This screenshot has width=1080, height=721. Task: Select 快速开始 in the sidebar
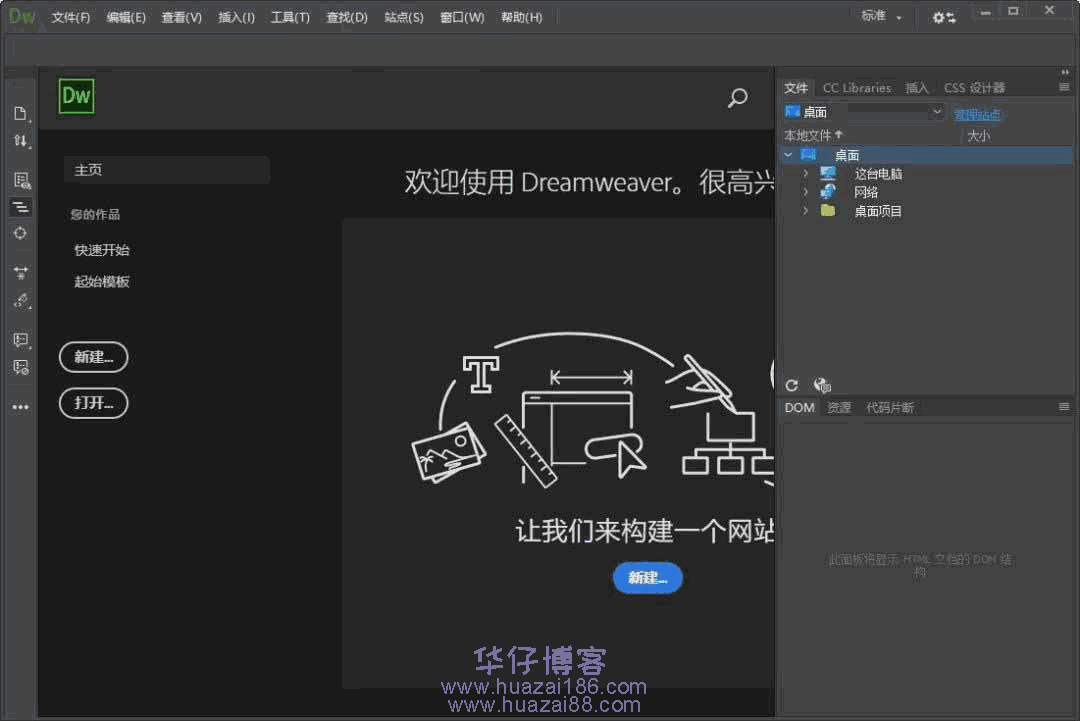(x=102, y=250)
